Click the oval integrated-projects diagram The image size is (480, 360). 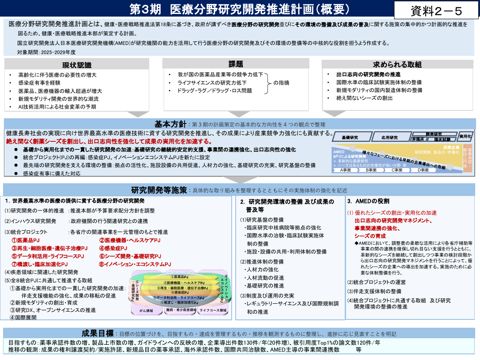[180, 293]
